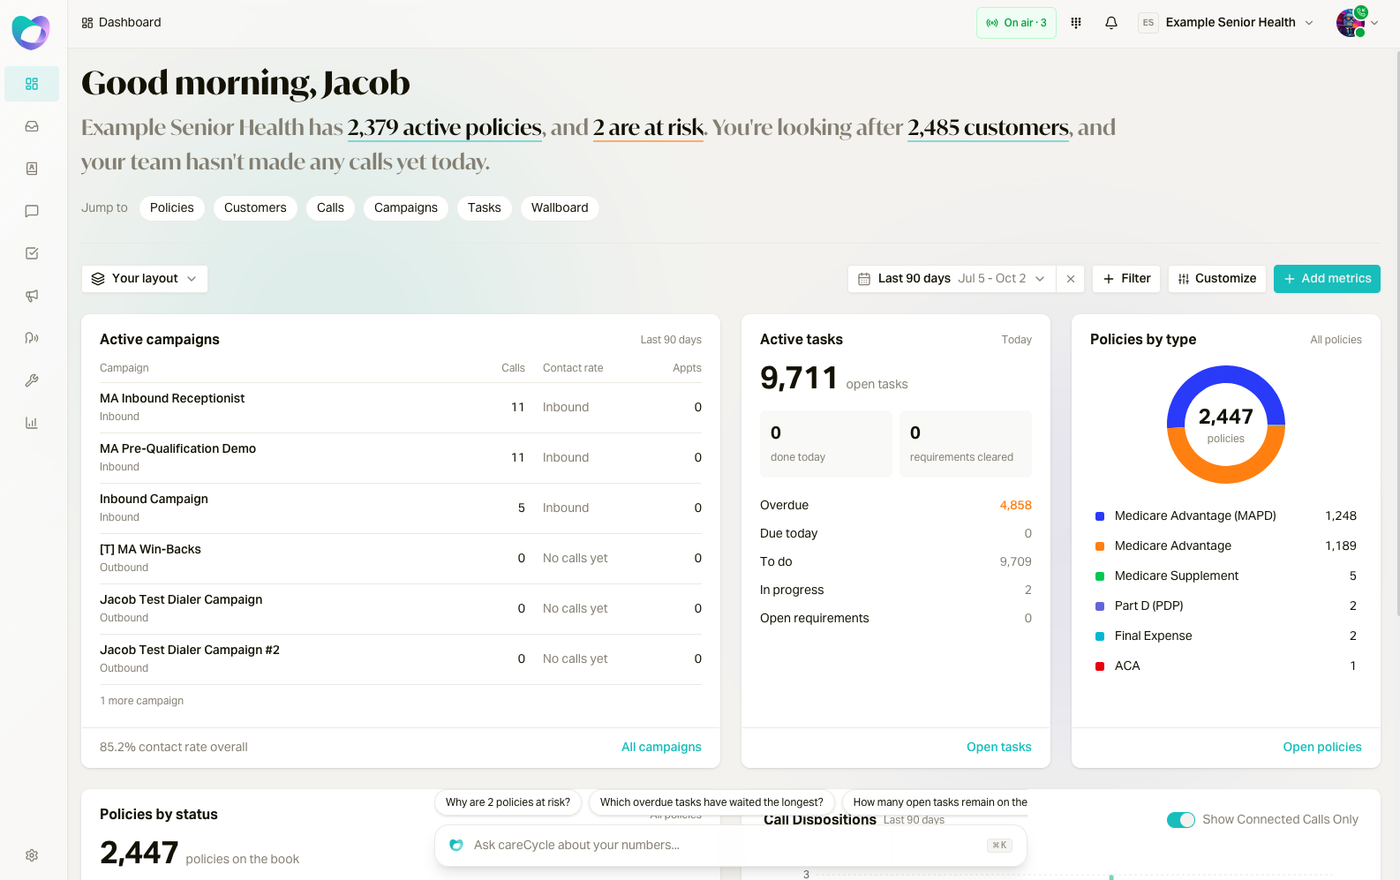Open the contacts book icon in the sidebar
The height and width of the screenshot is (880, 1400).
(x=32, y=169)
